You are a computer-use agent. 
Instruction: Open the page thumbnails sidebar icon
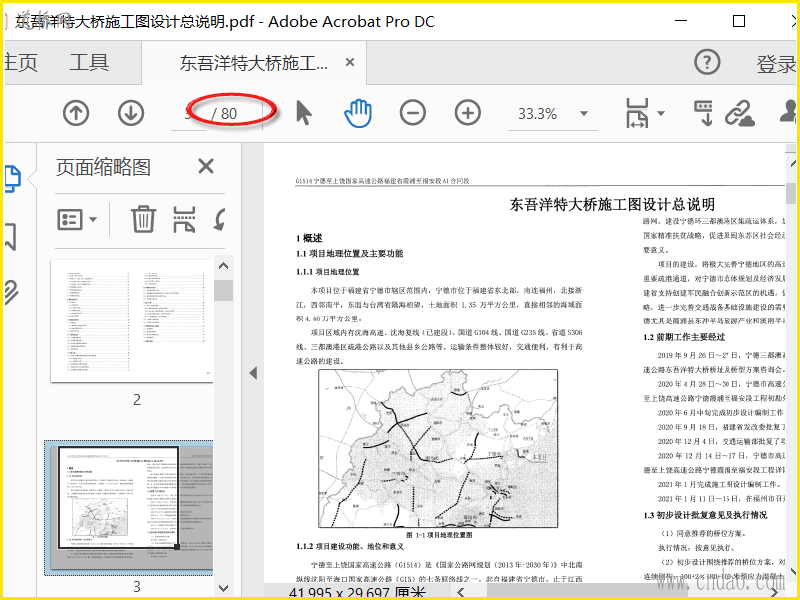tap(12, 179)
